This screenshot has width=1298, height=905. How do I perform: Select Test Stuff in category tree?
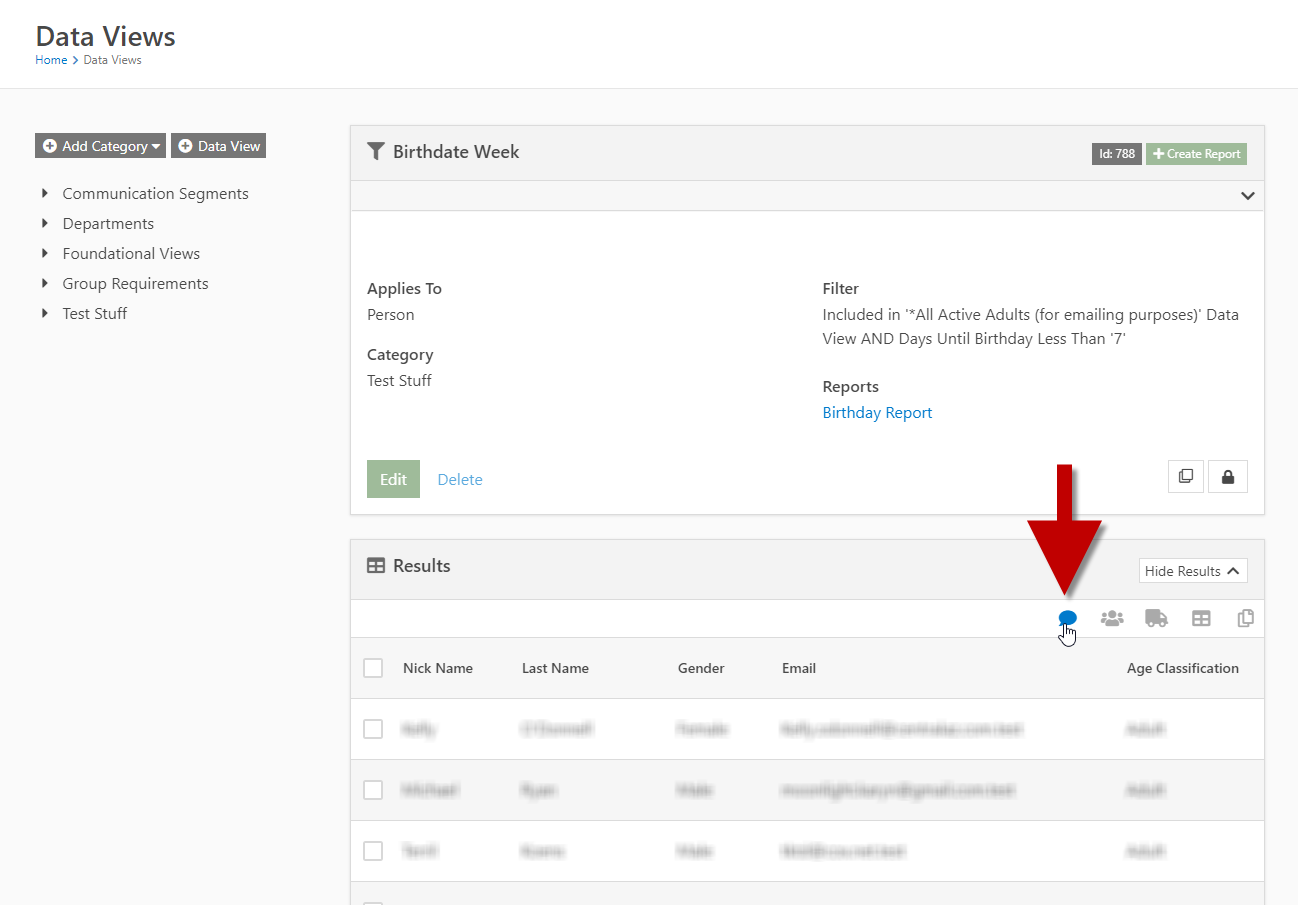point(95,314)
